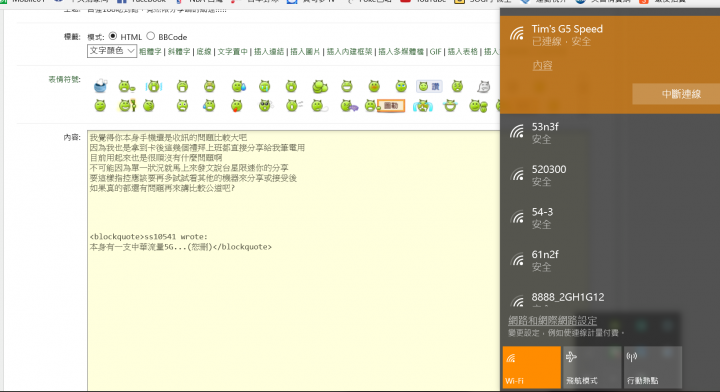Insert the white ghost emoticon
The height and width of the screenshot is (392, 720).
pos(483,86)
